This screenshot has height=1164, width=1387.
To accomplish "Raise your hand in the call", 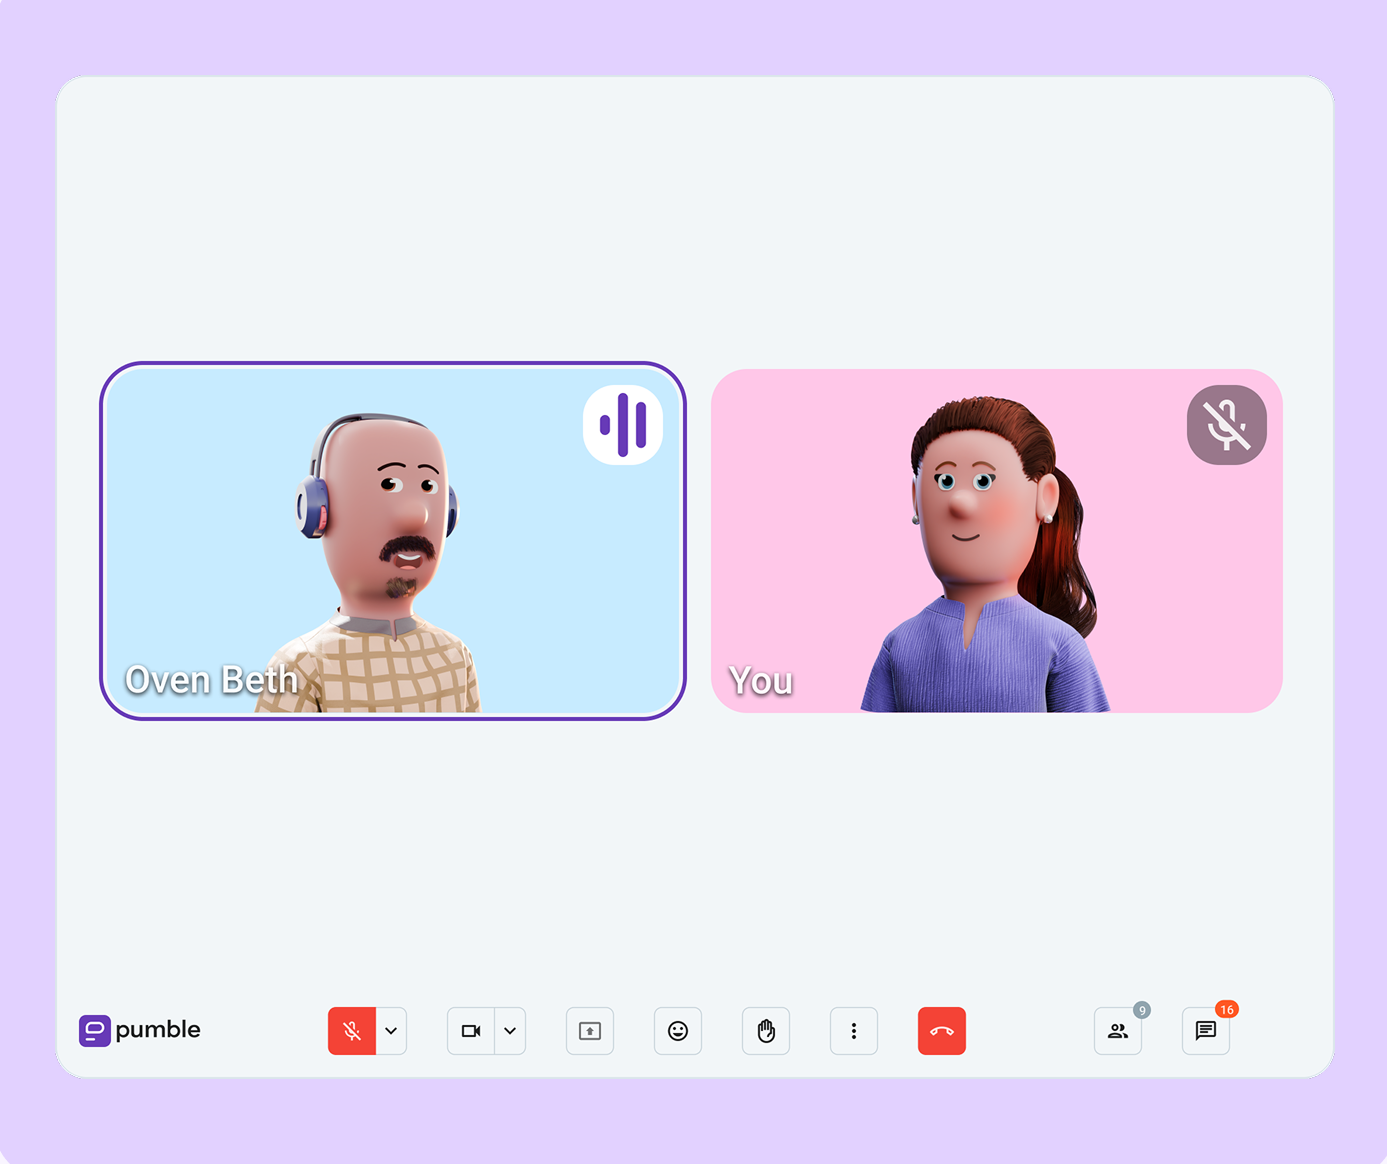I will [x=766, y=1031].
